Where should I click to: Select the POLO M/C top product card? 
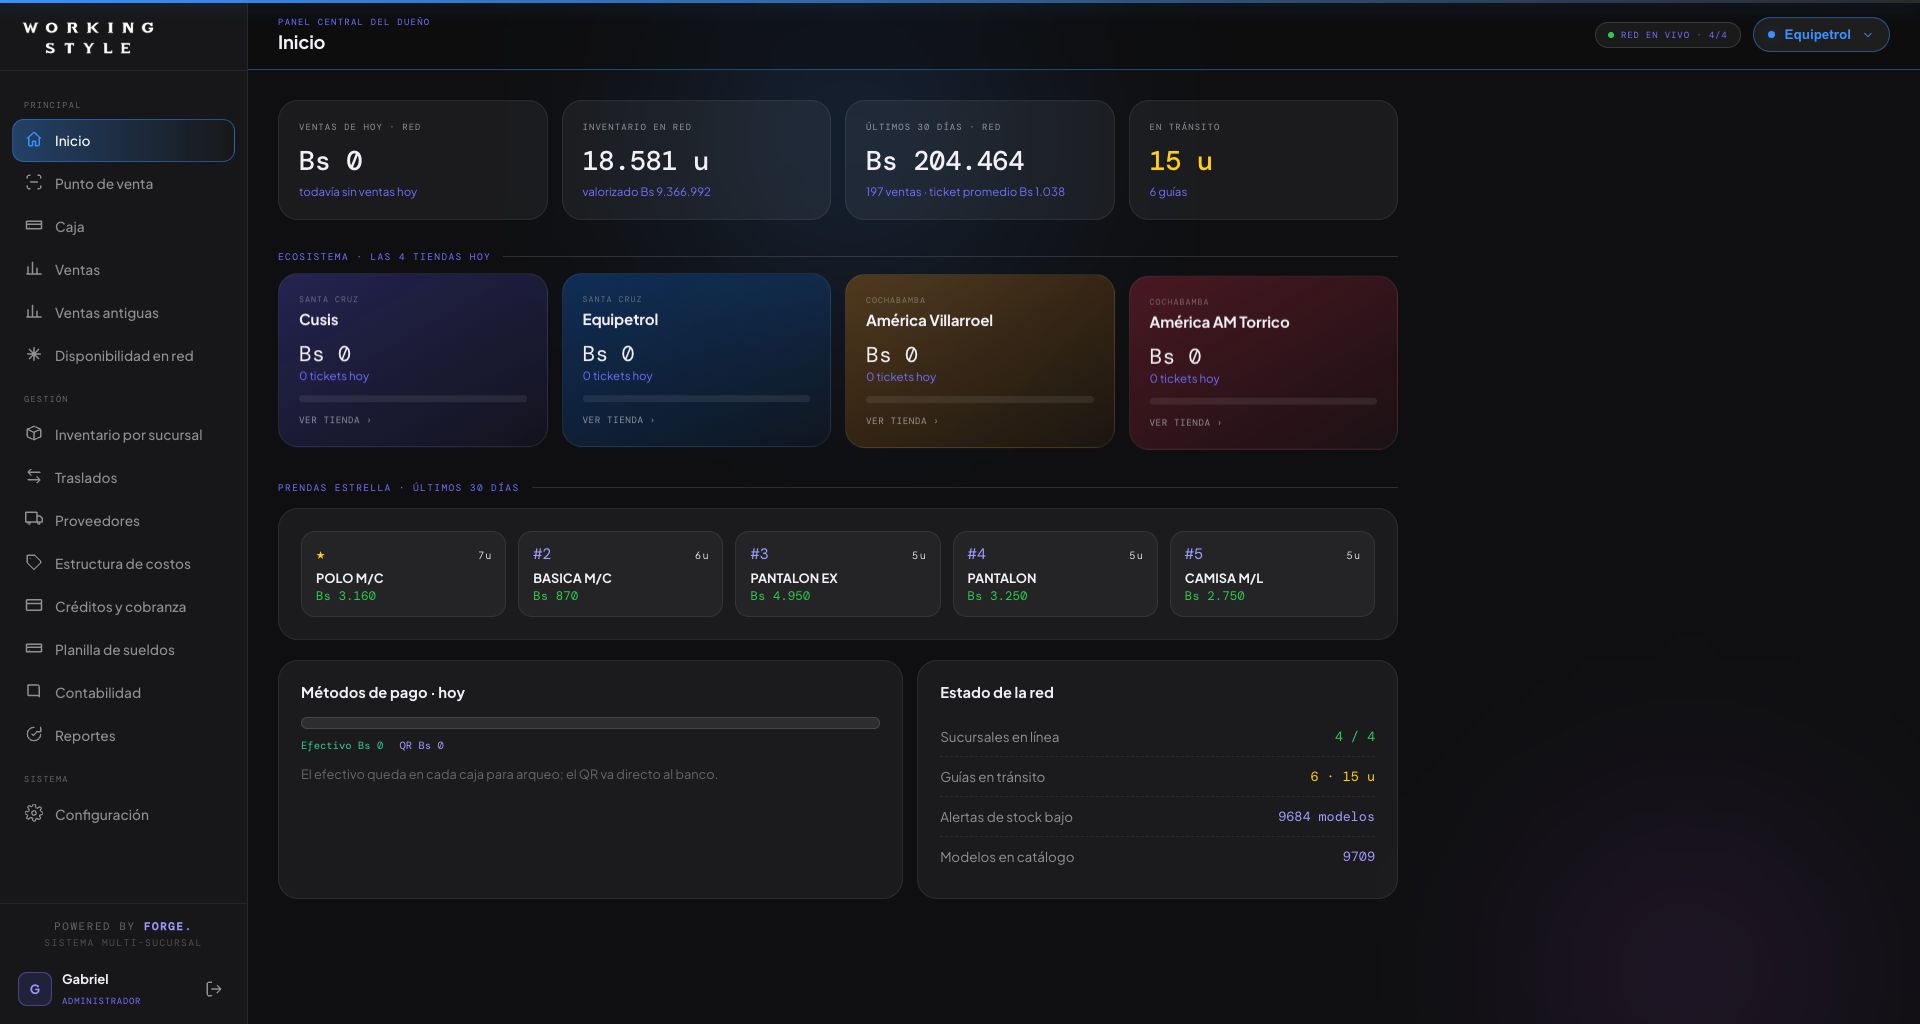(403, 574)
